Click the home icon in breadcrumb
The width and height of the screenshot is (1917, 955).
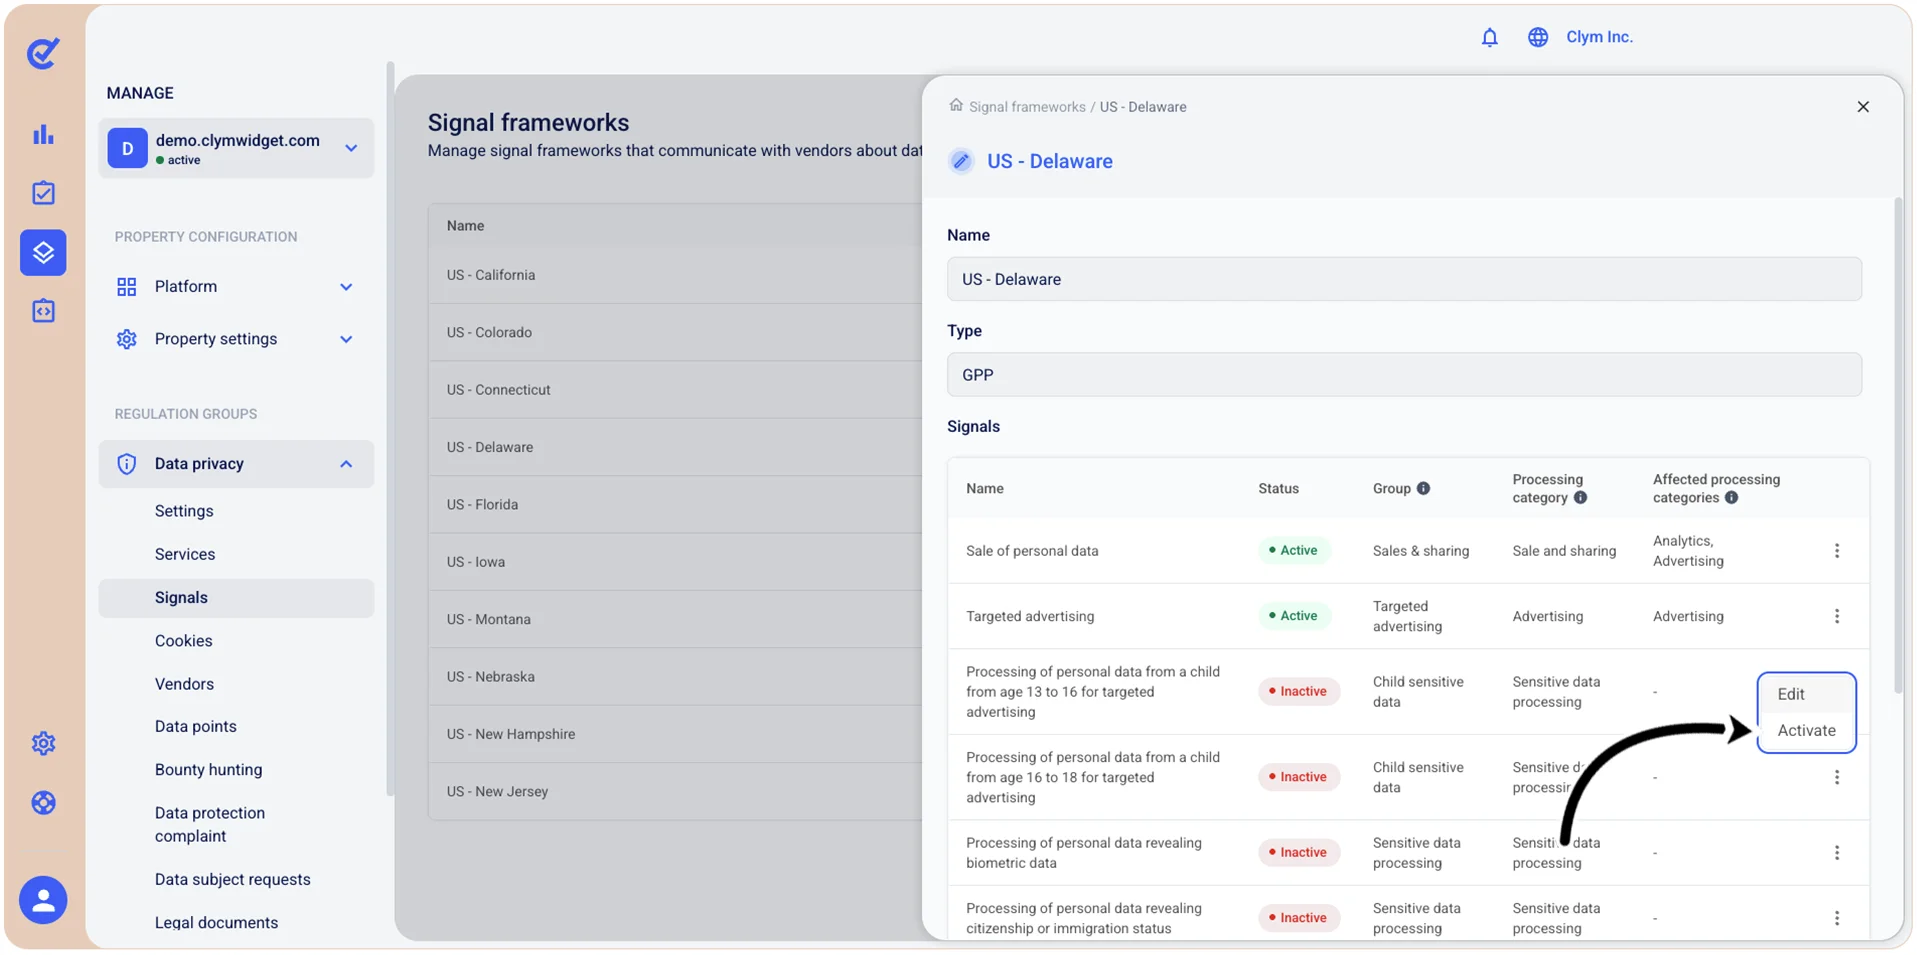tap(956, 105)
